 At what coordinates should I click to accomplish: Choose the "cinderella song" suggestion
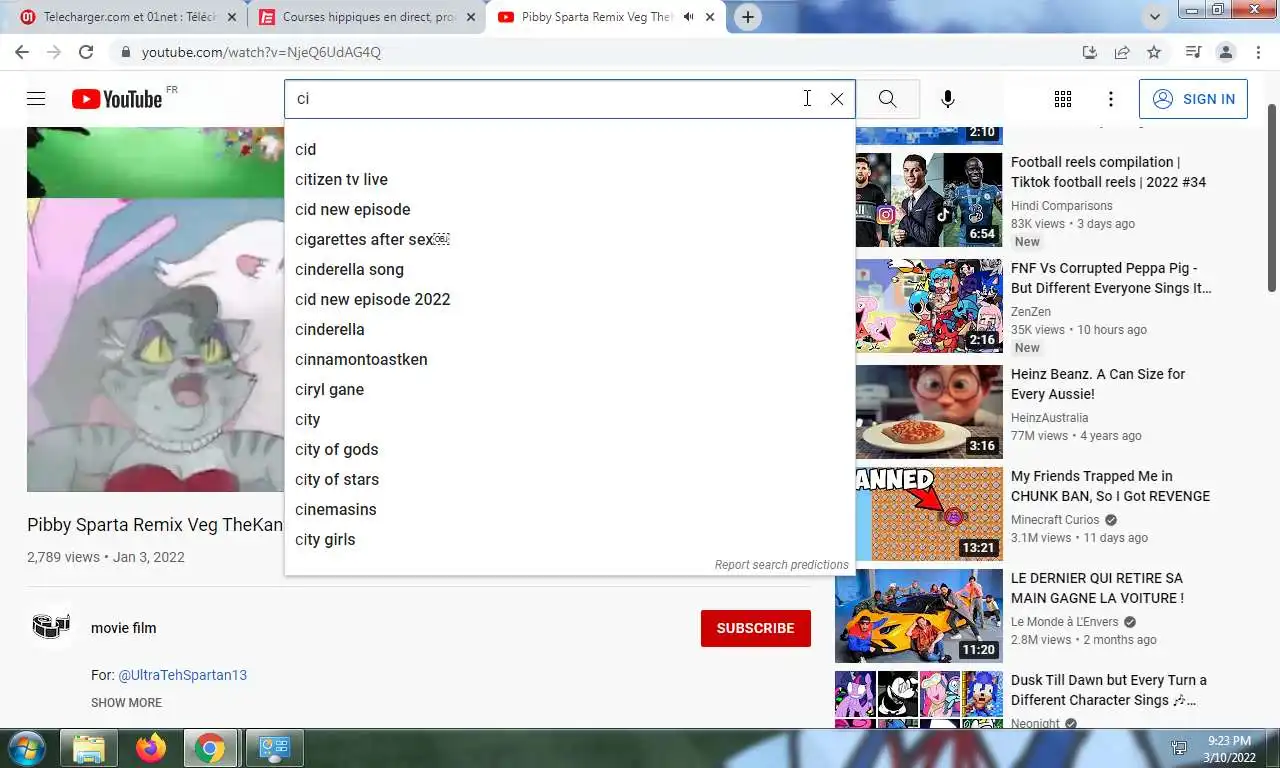[x=570, y=269]
